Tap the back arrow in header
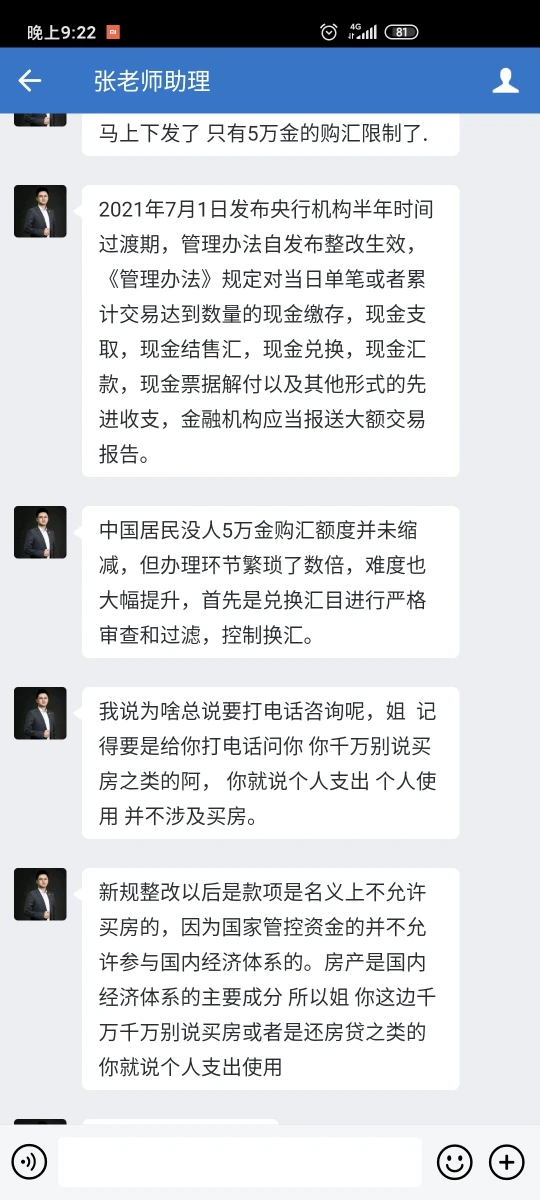The image size is (540, 1200). point(30,81)
